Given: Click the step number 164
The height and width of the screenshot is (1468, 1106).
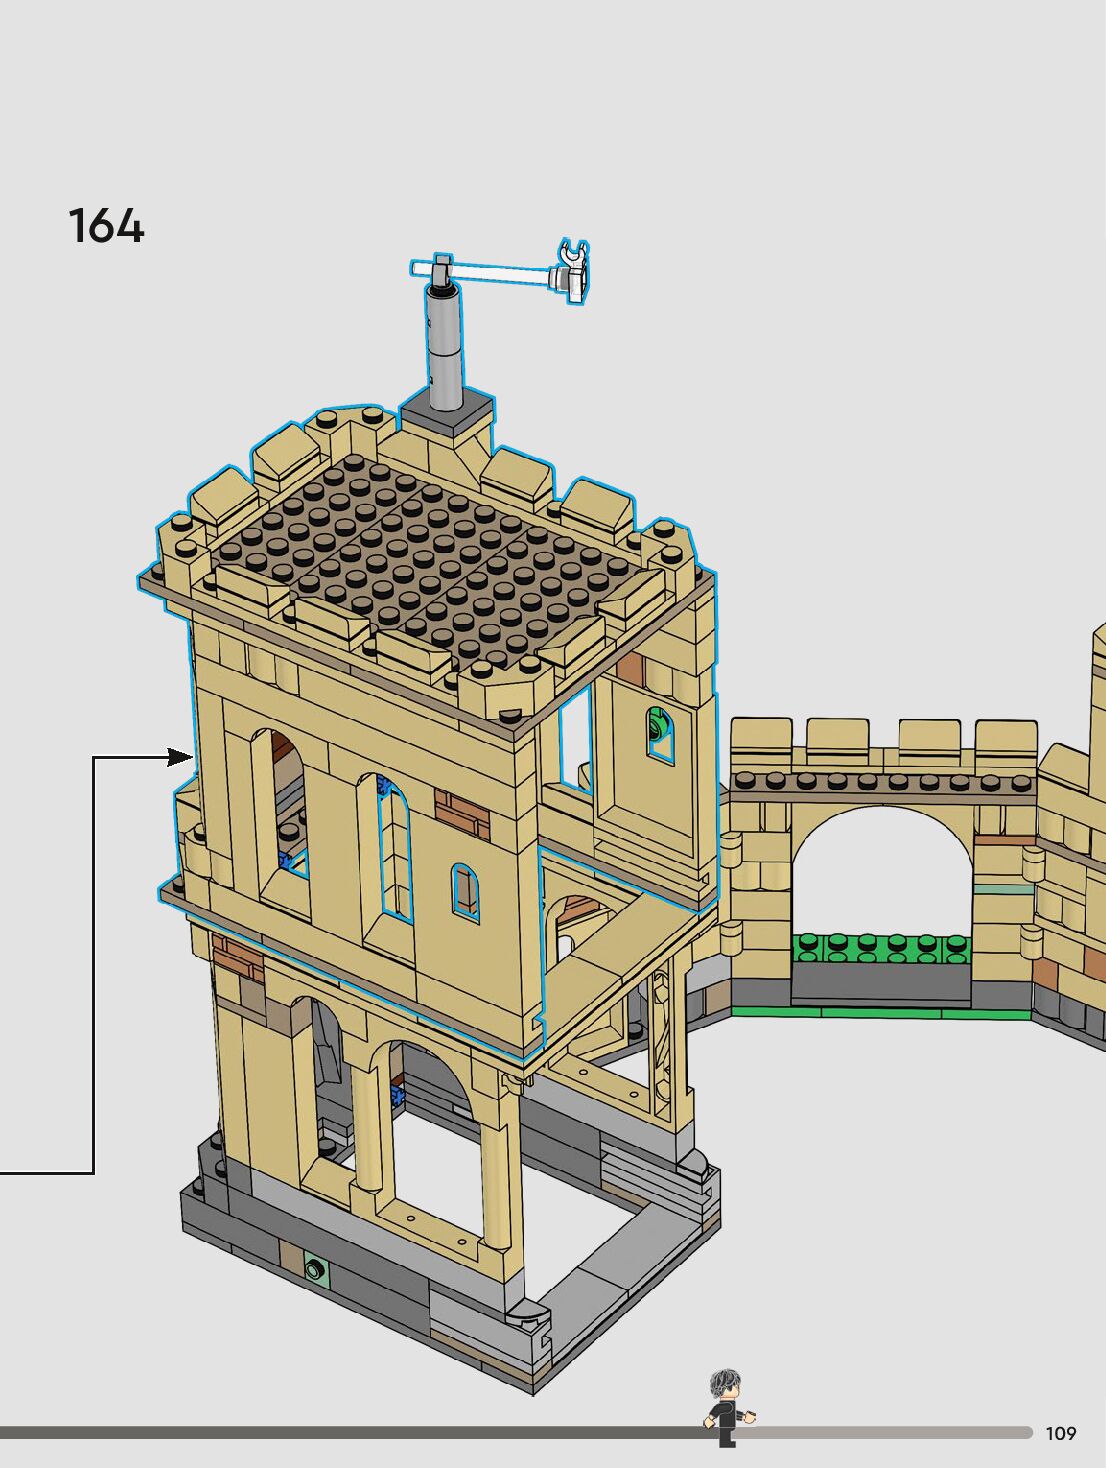Looking at the screenshot, I should [106, 226].
